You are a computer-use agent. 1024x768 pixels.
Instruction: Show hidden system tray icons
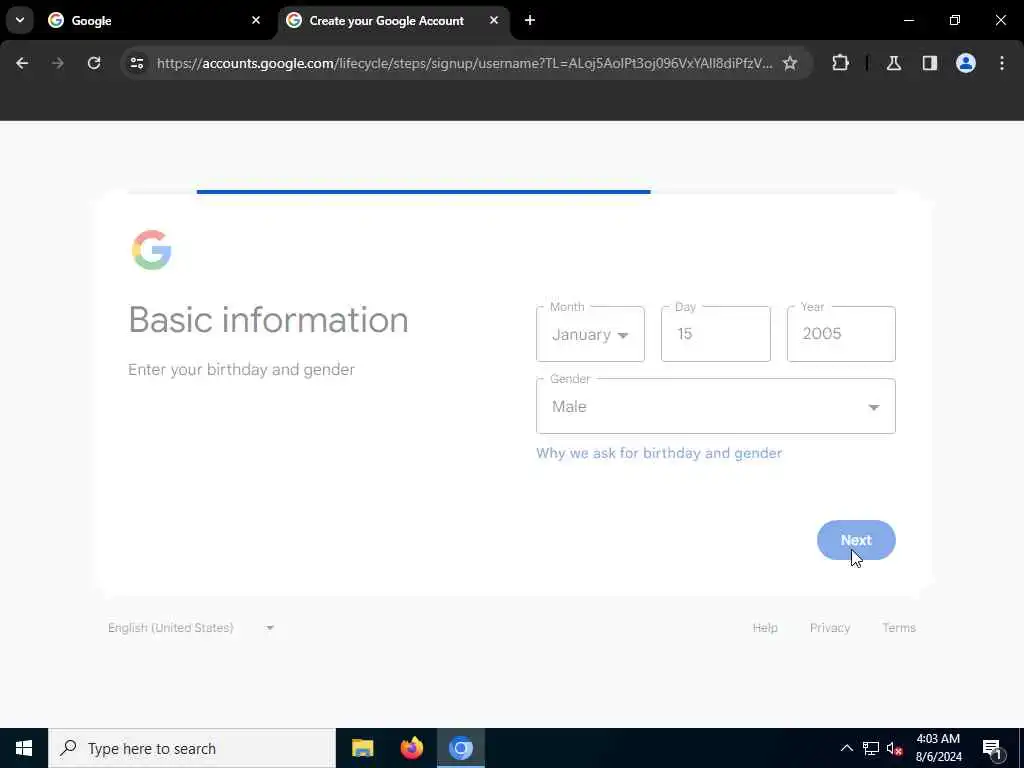pos(846,748)
